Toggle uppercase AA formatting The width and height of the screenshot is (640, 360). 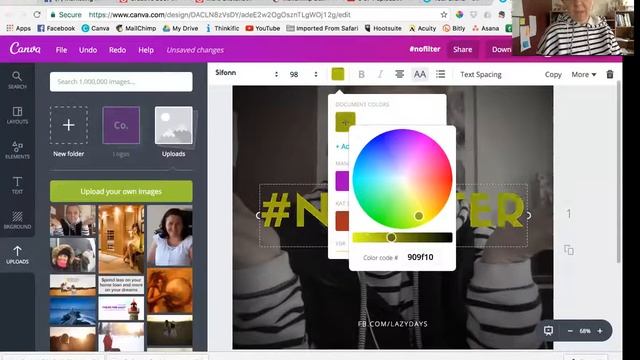(420, 74)
